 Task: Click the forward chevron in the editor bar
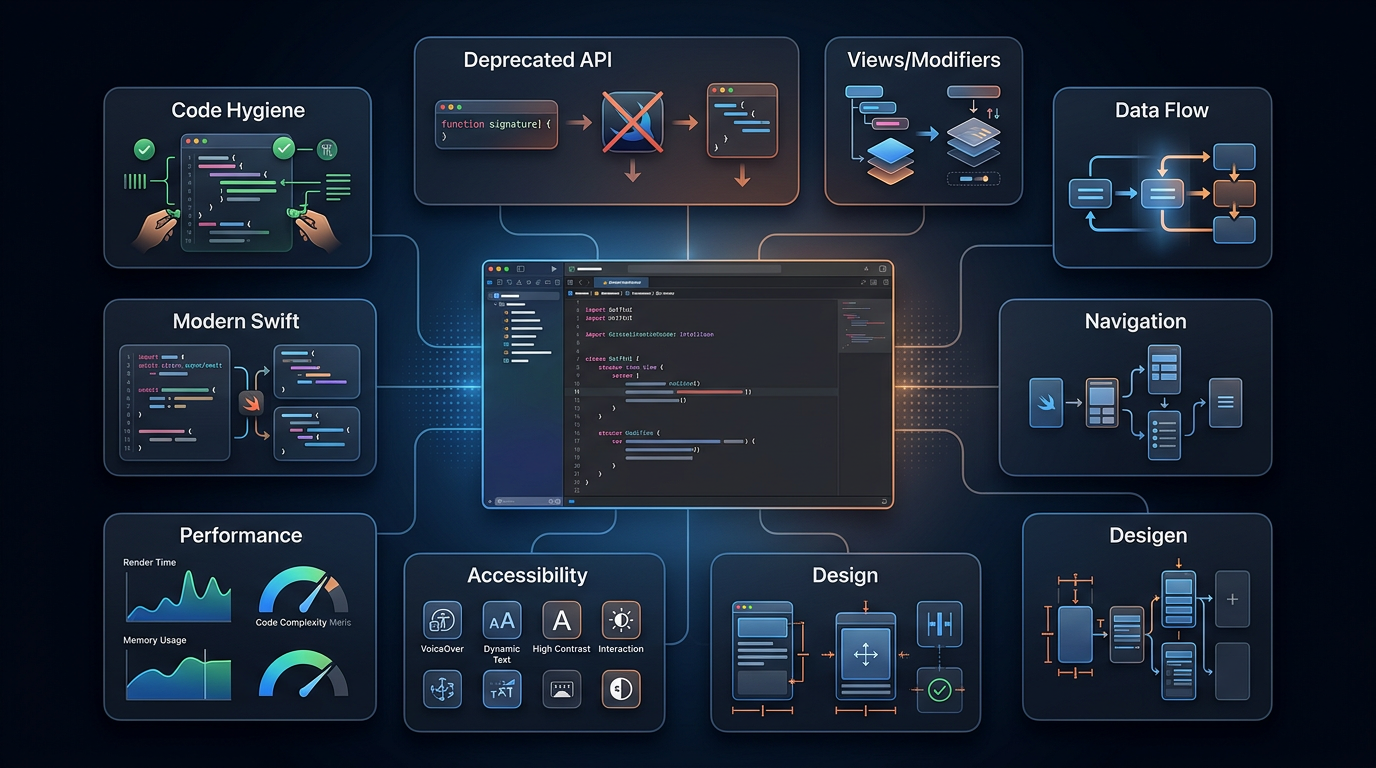pyautogui.click(x=589, y=283)
